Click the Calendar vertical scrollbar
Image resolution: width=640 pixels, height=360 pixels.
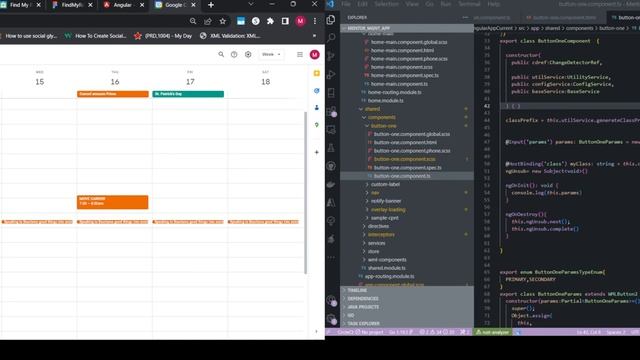coord(305,192)
